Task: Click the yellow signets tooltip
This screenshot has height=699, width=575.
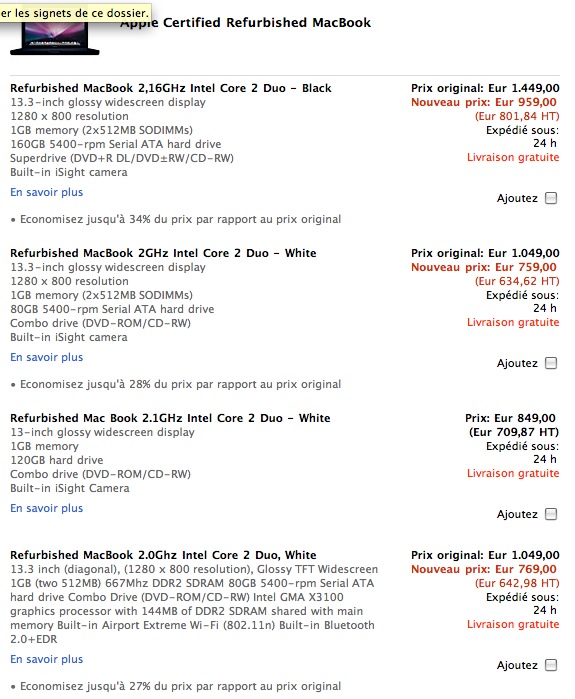Action: click(75, 12)
